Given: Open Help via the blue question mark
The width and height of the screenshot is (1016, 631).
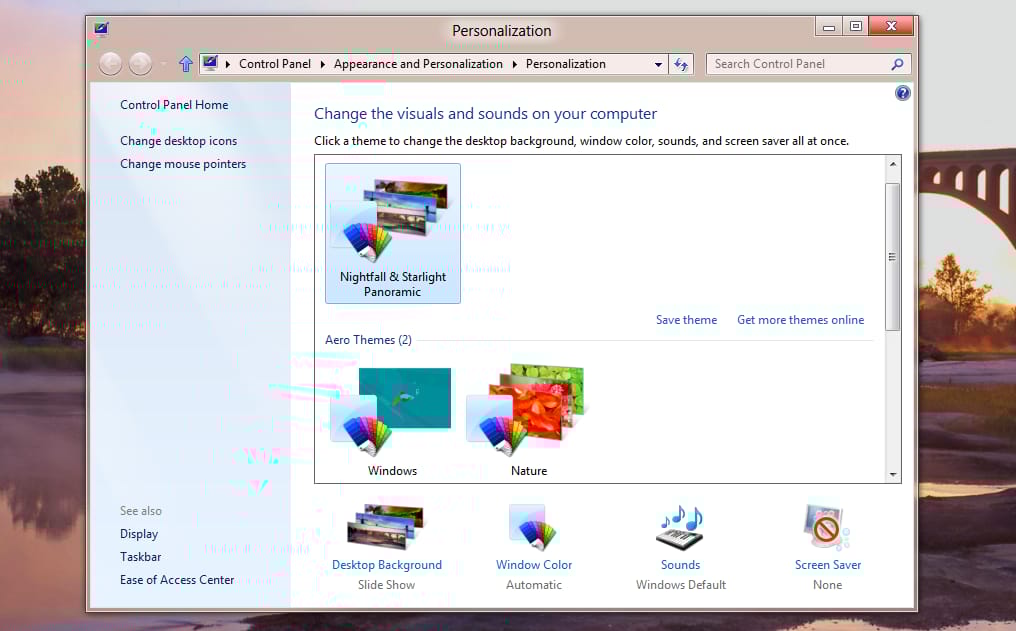Looking at the screenshot, I should point(903,93).
